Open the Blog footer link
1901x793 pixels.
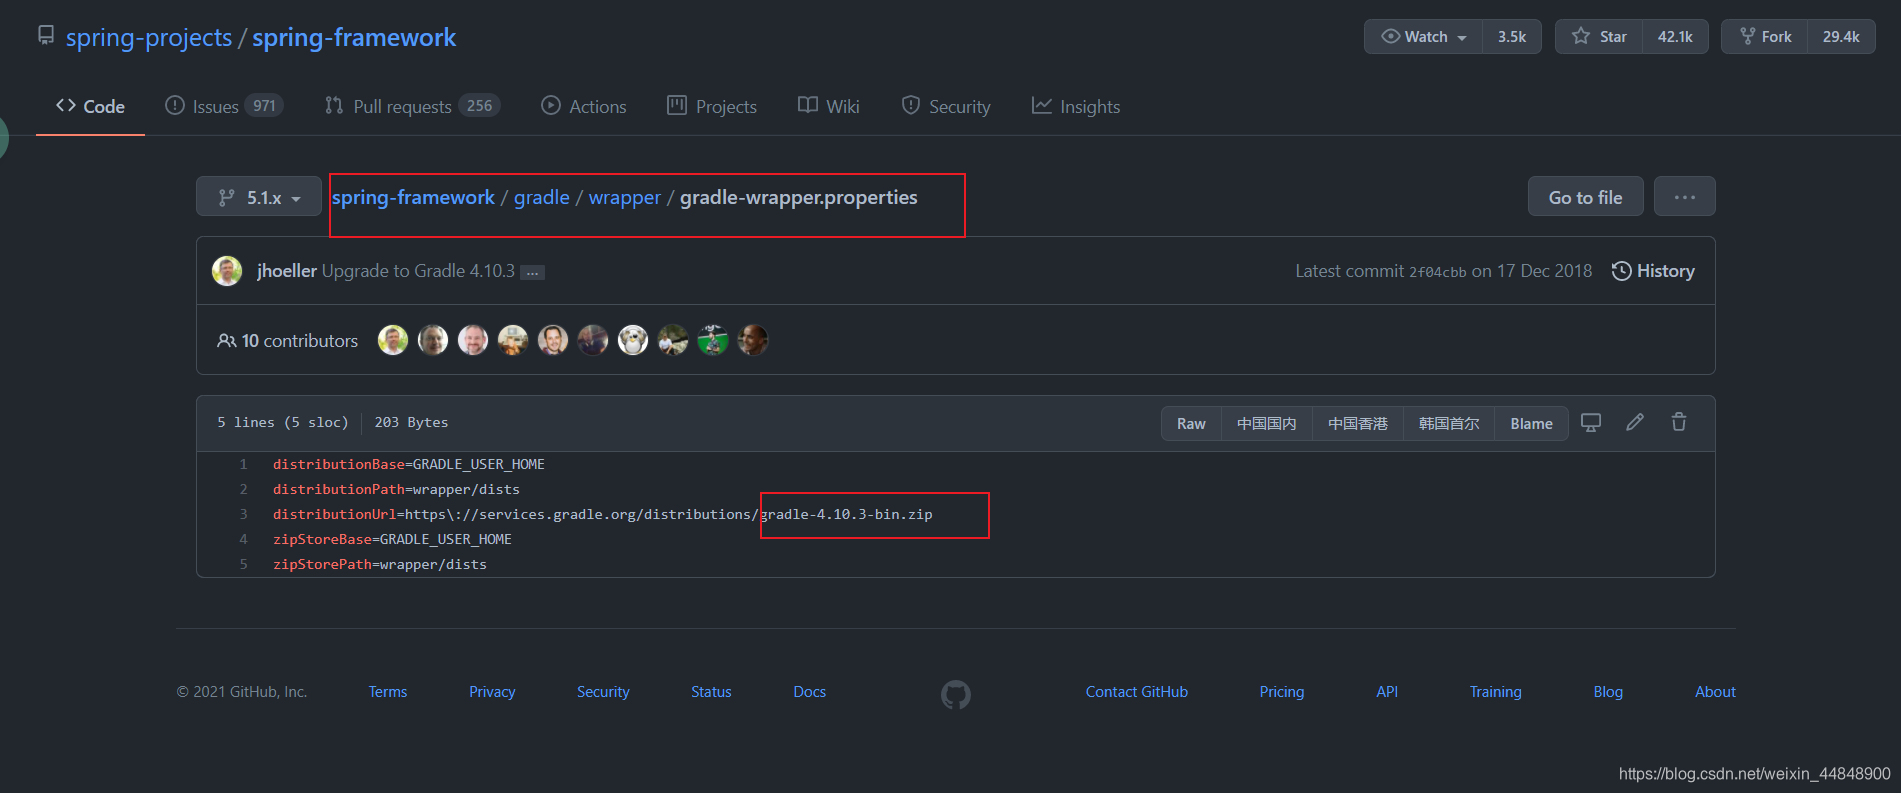[x=1608, y=692]
